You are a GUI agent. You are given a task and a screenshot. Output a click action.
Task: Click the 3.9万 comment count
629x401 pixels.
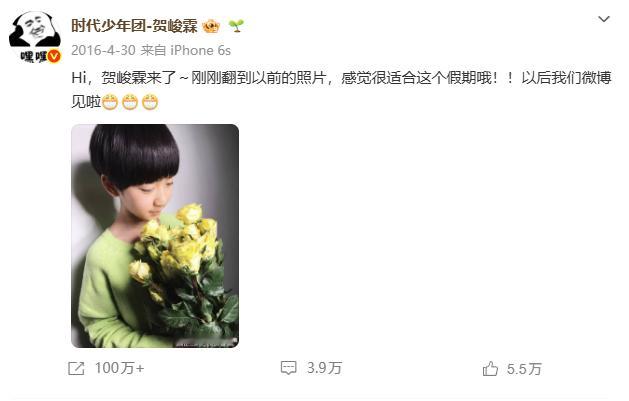coord(325,368)
